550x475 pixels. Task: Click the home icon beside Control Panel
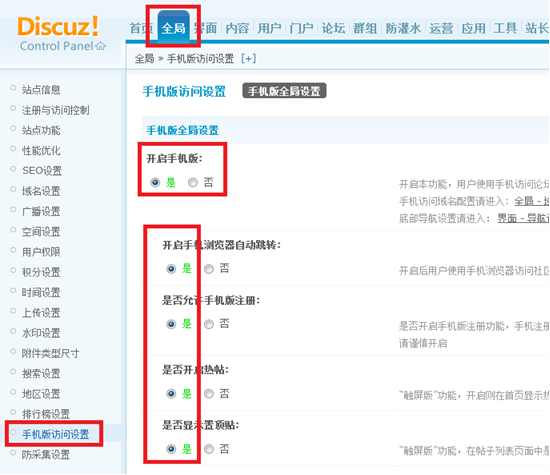(x=100, y=46)
